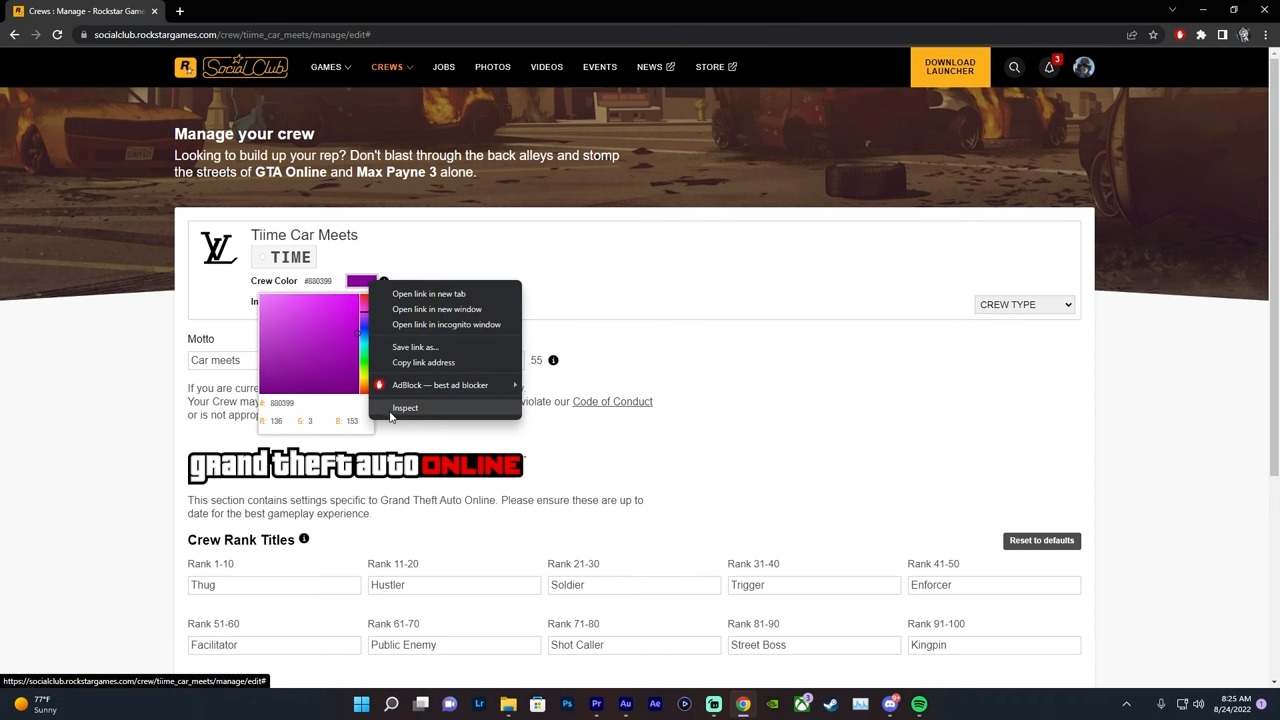The image size is (1280, 720).
Task: Open Chrome three-dot menu
Action: [x=1265, y=35]
